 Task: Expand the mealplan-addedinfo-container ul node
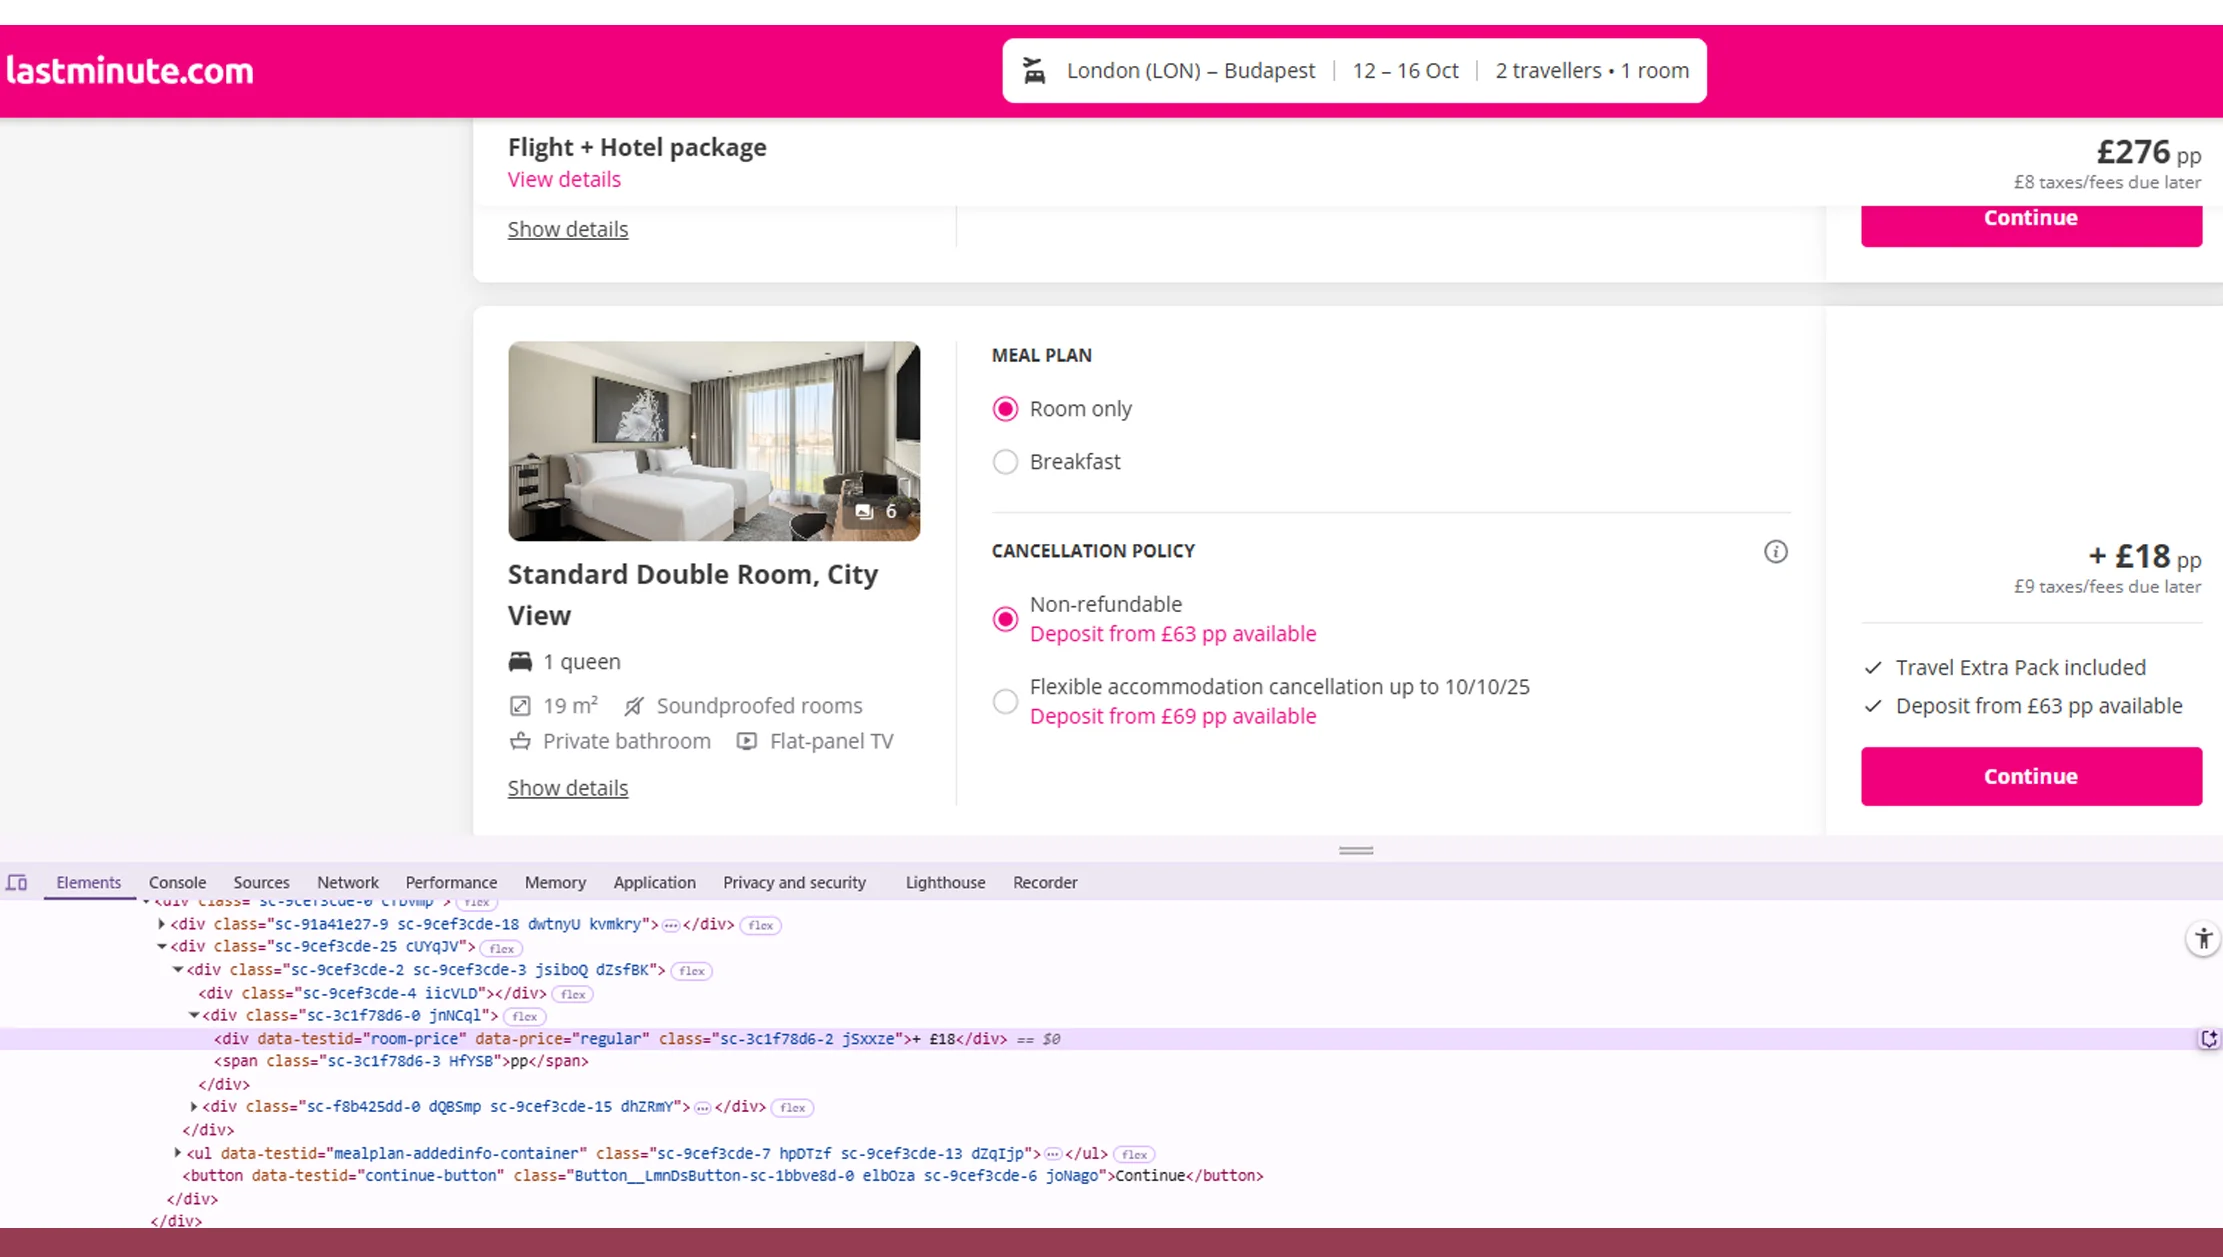coord(177,1152)
